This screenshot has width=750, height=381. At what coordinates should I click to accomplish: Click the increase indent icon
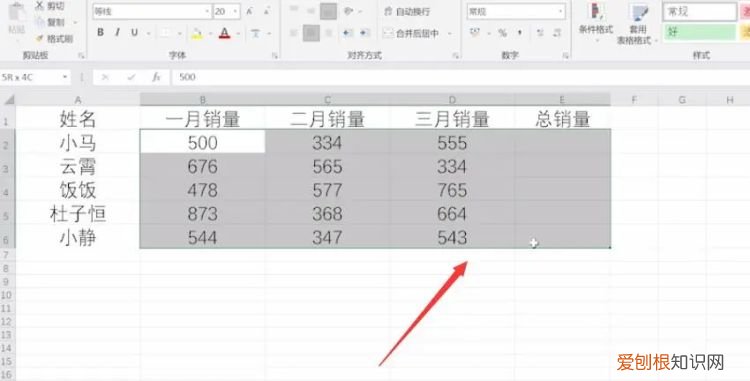pos(365,33)
